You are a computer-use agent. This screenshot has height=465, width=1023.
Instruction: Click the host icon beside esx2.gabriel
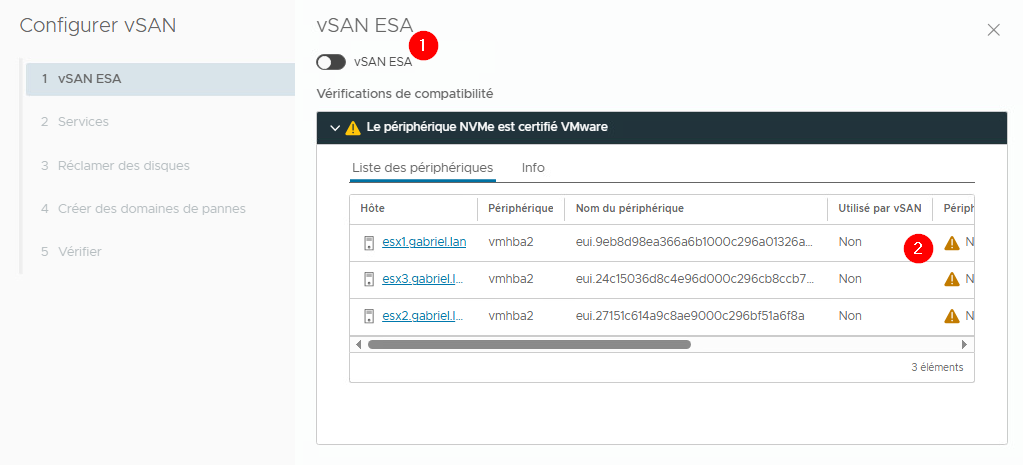(369, 316)
